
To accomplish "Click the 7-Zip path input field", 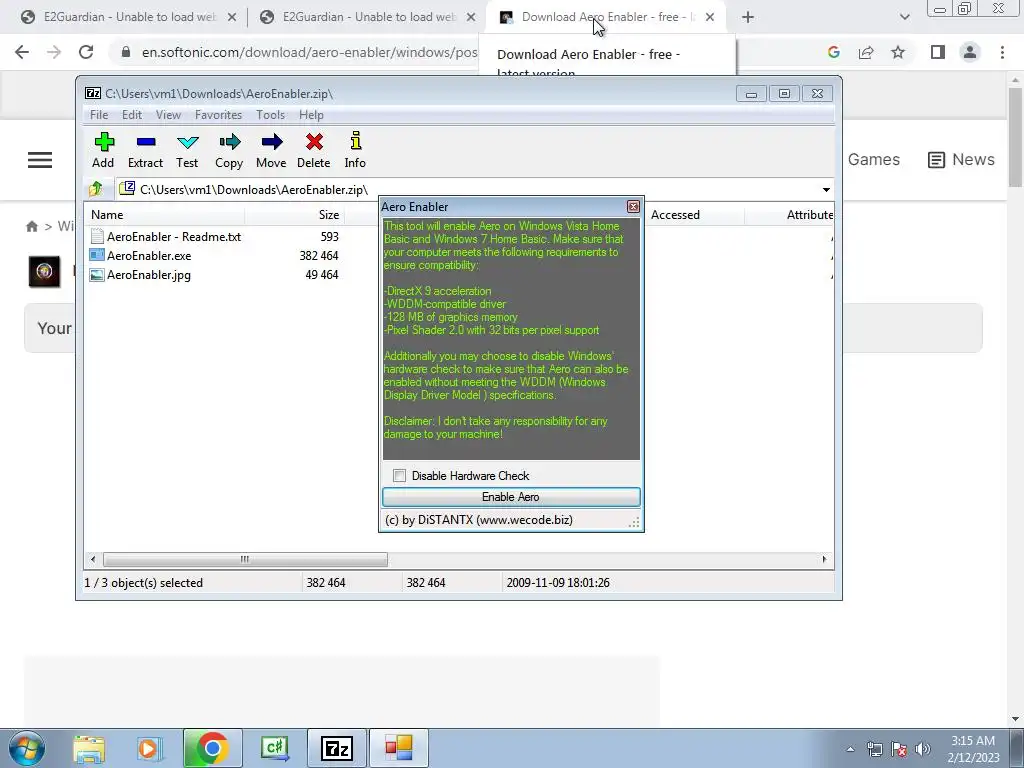I will coord(467,190).
